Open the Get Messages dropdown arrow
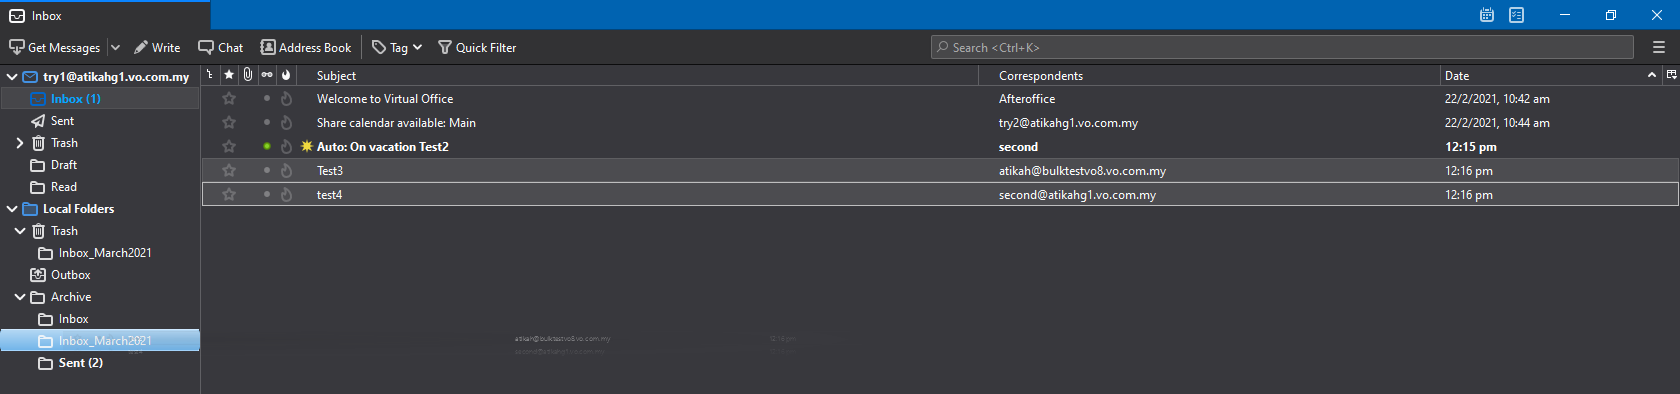Viewport: 1680px width, 394px height. [115, 47]
